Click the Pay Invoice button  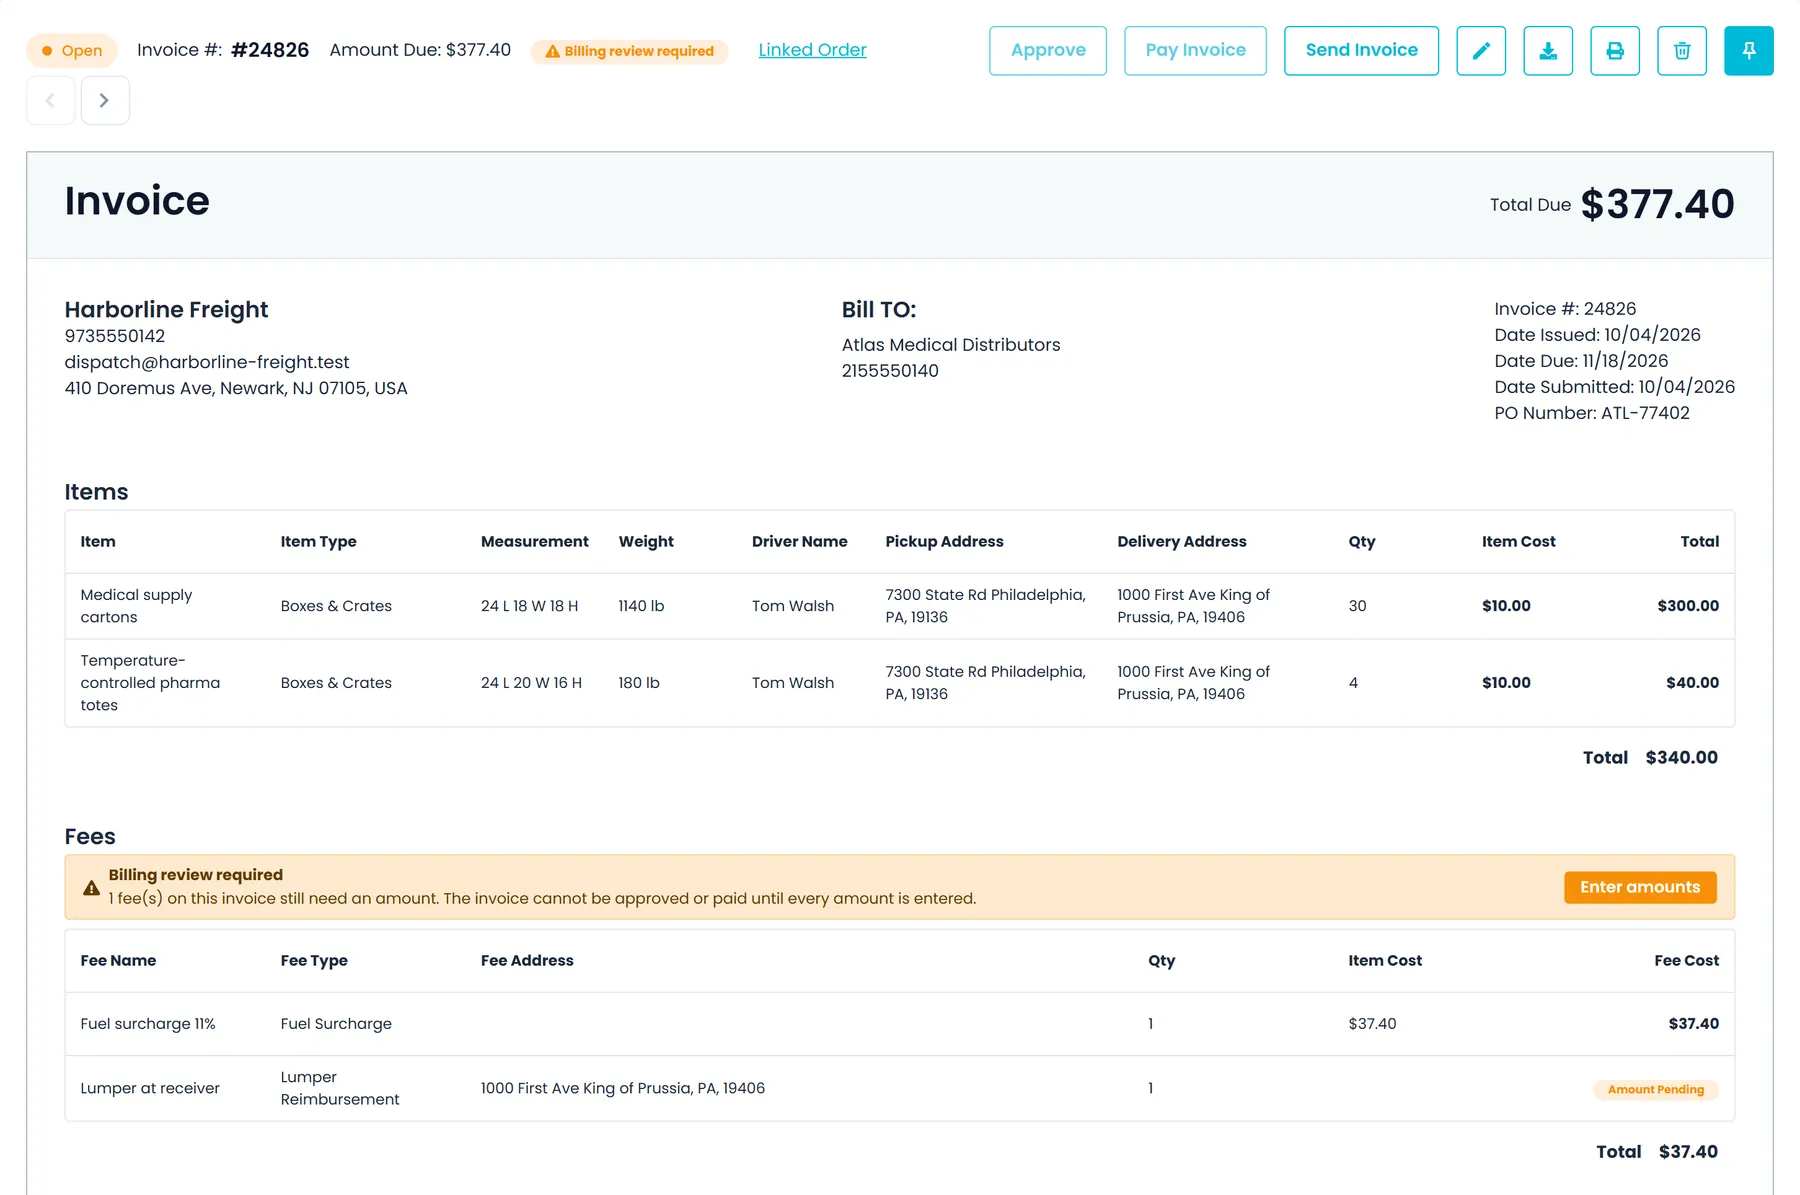tap(1195, 51)
